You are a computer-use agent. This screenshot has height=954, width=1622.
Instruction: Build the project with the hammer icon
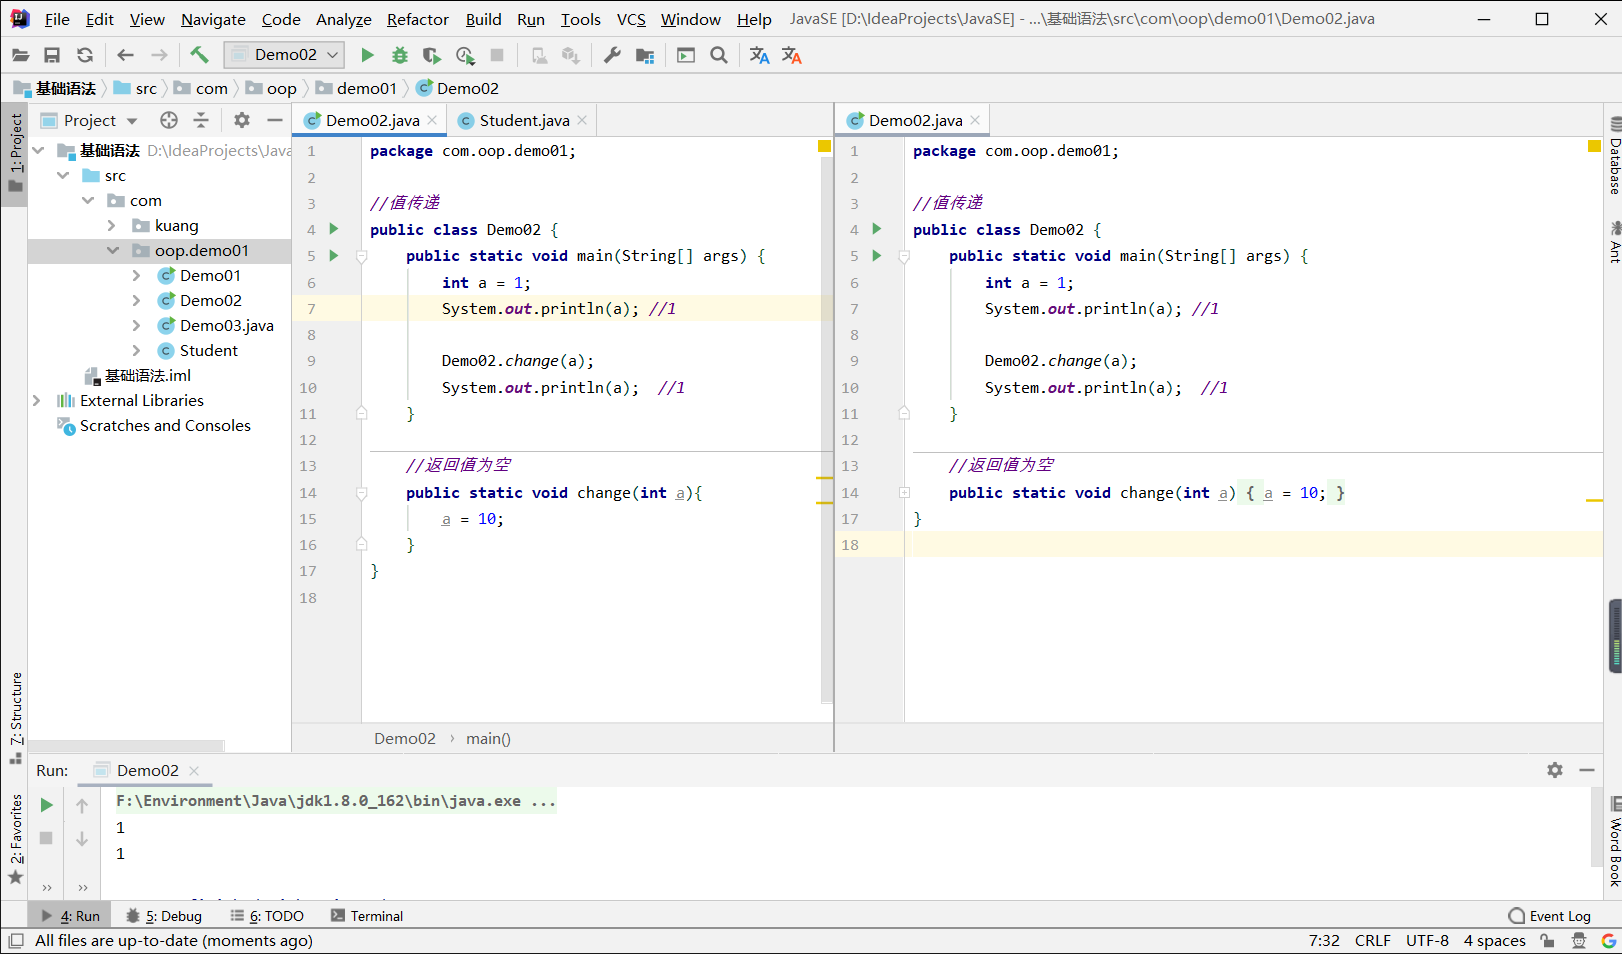click(x=199, y=55)
